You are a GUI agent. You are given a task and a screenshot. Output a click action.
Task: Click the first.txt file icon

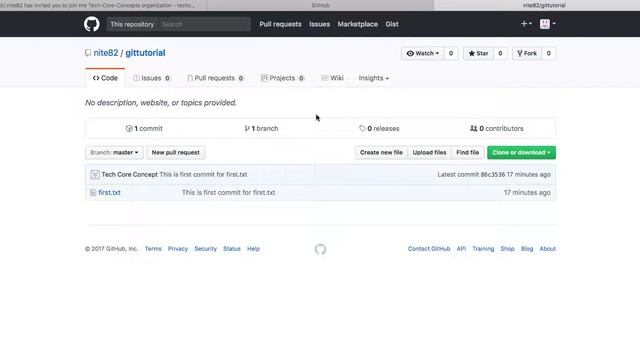(x=93, y=192)
